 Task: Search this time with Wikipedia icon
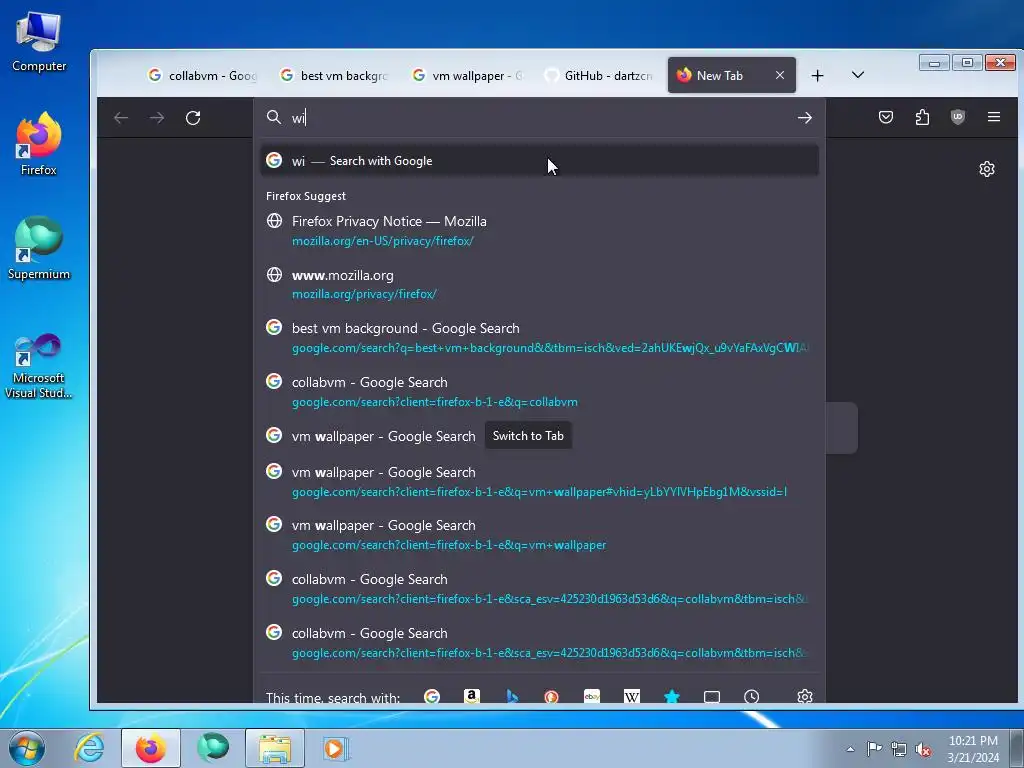tap(632, 696)
